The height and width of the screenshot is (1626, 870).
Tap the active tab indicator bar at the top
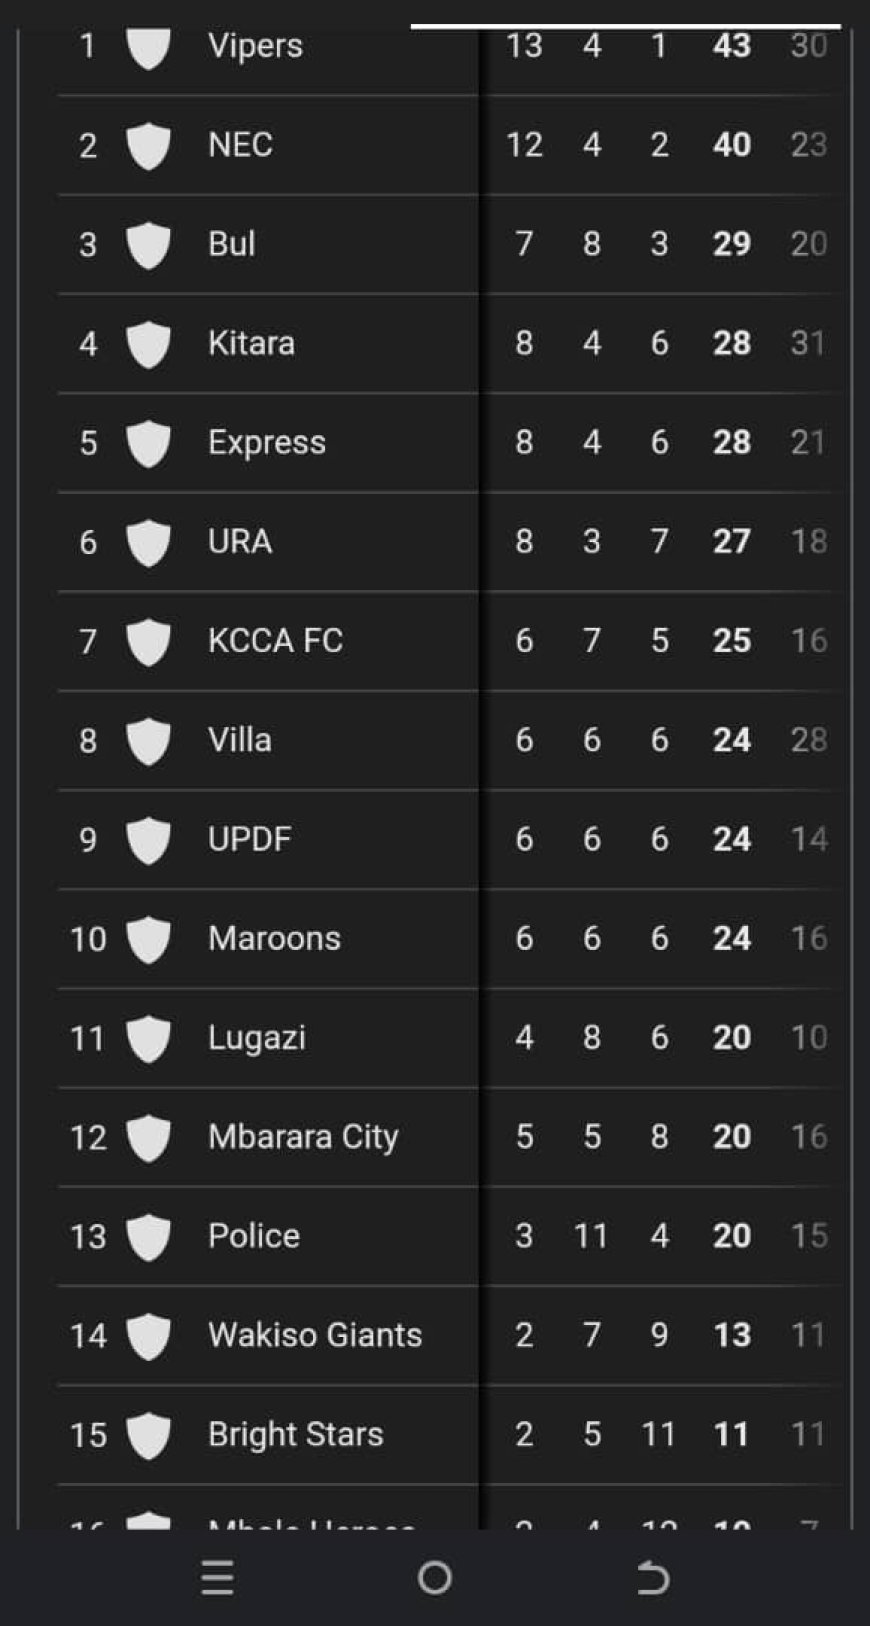pos(626,26)
